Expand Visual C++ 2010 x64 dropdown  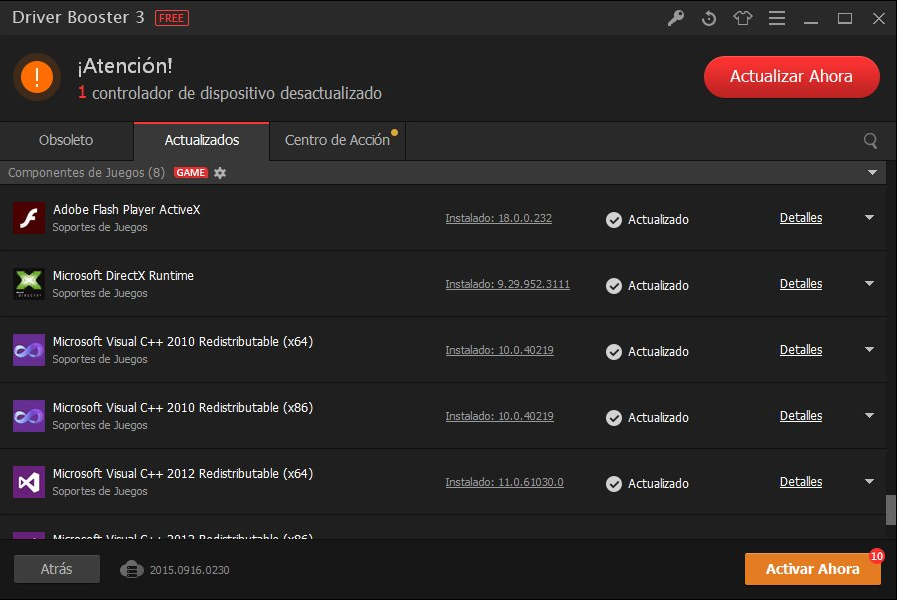pyautogui.click(x=869, y=349)
